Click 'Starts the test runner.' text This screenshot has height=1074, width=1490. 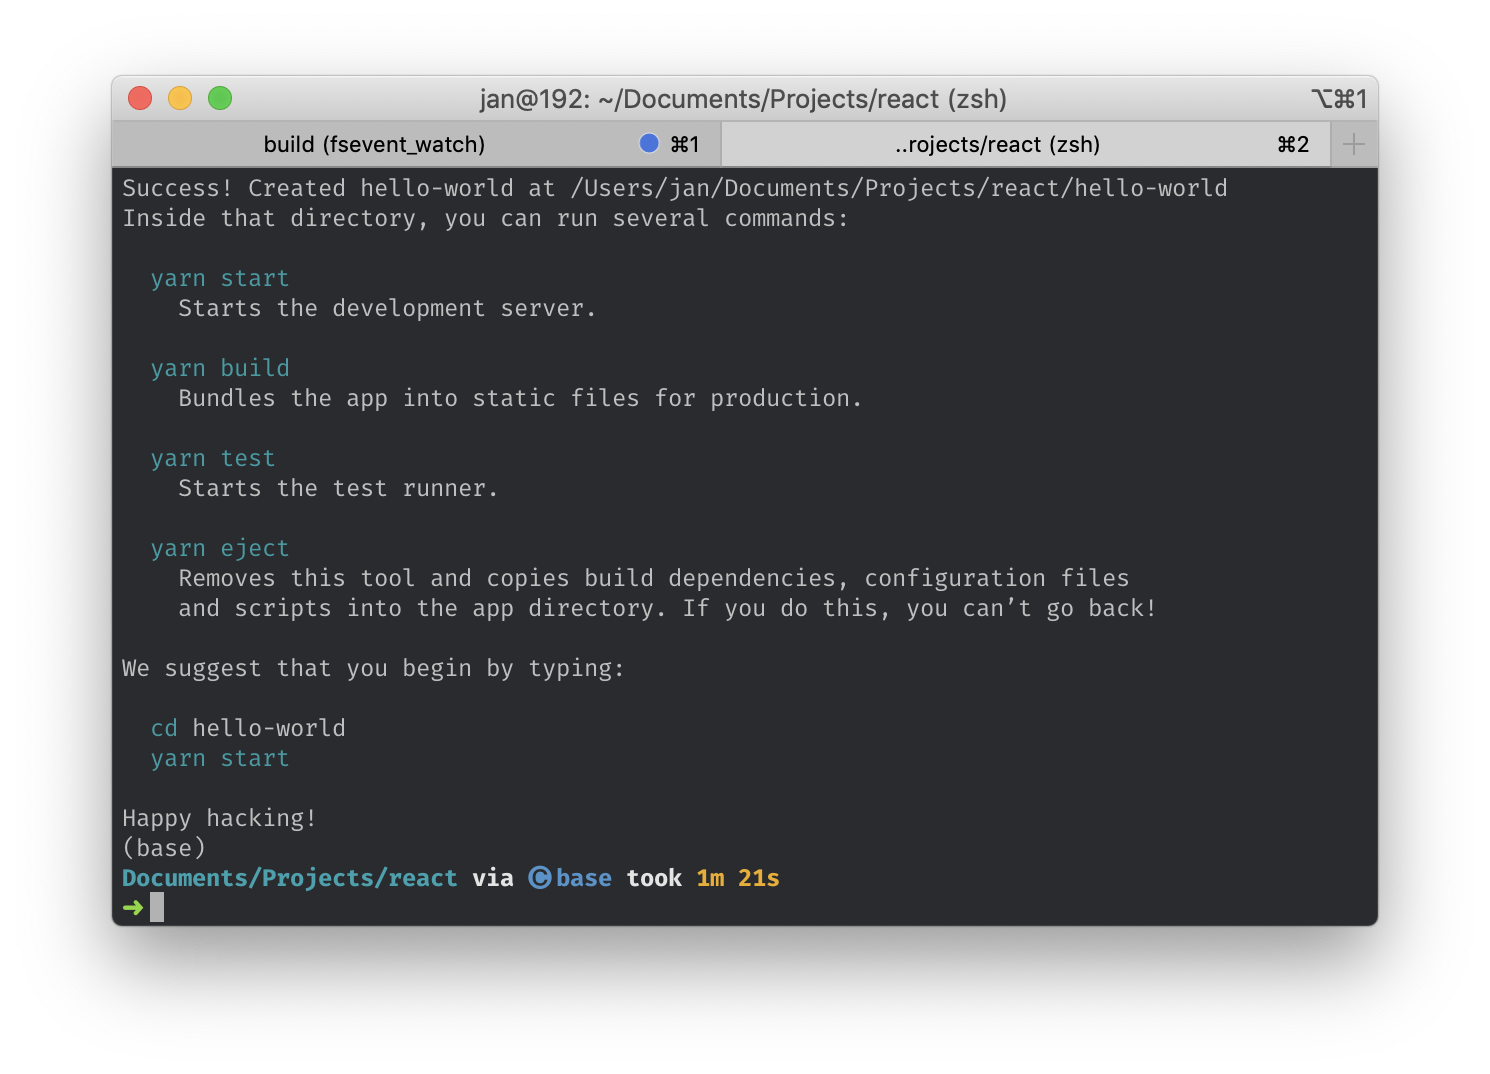point(338,488)
